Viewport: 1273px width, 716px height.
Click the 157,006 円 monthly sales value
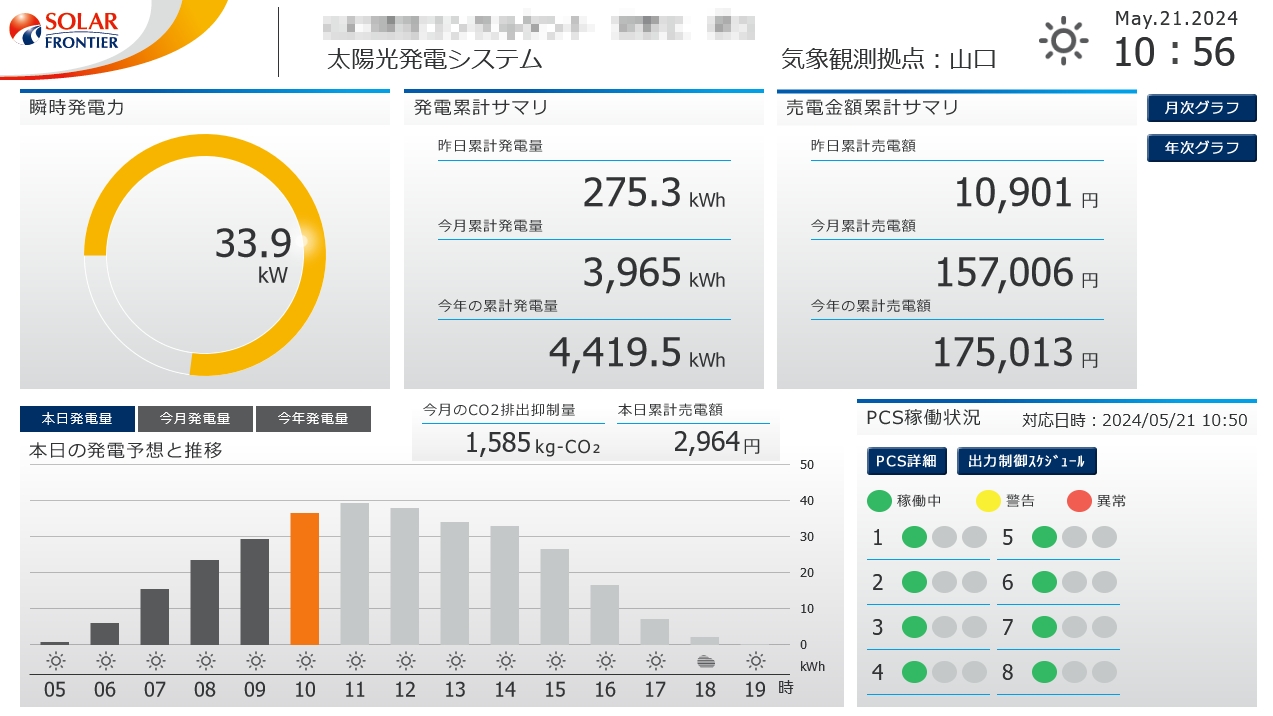pos(1017,272)
